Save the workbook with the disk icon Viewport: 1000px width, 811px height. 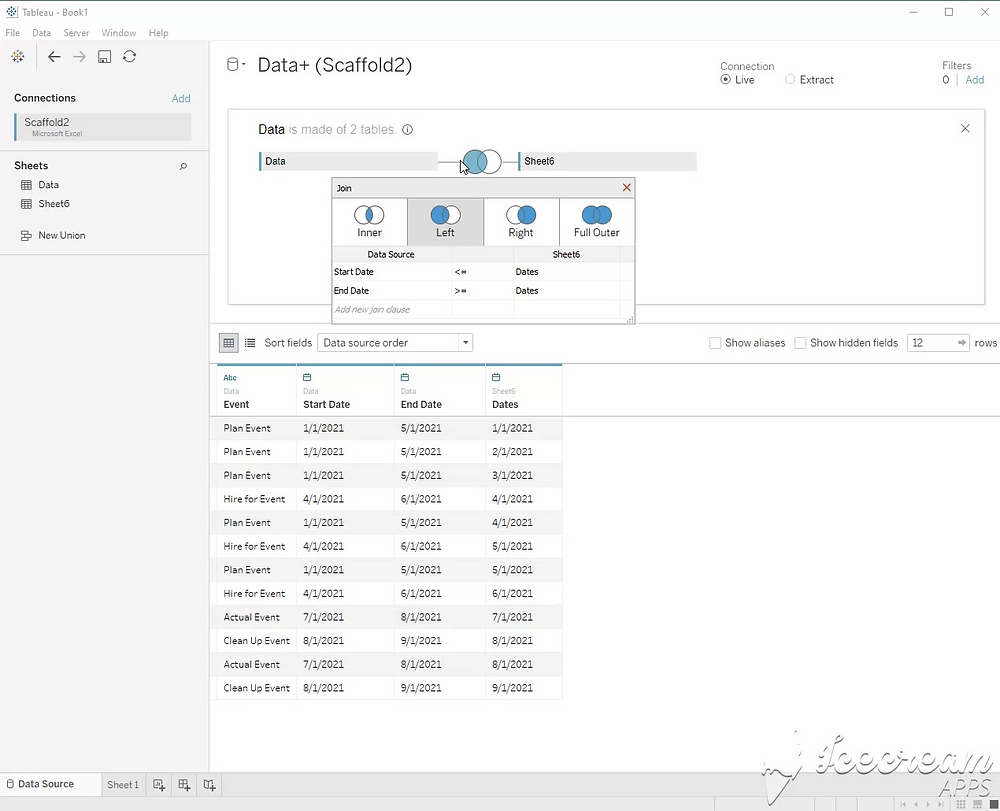pos(105,57)
